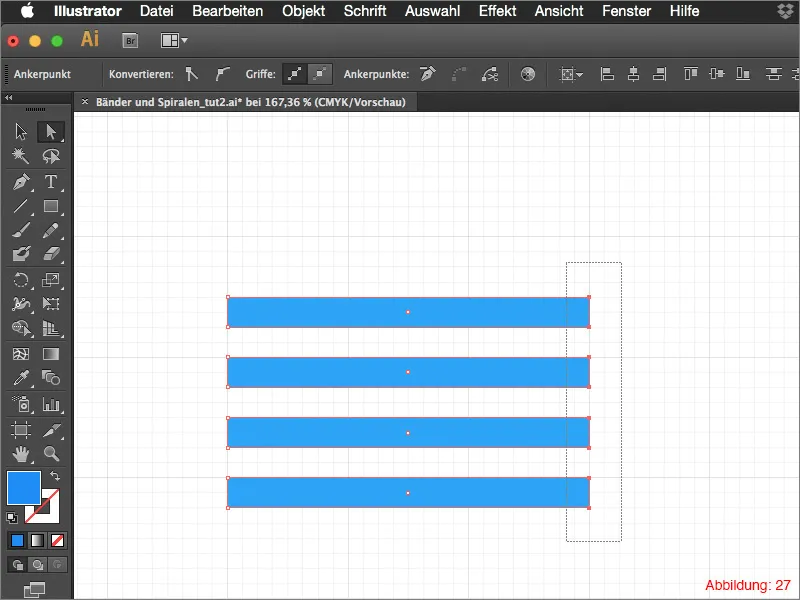Align anchors horizontally right
This screenshot has width=800, height=600.
[x=660, y=74]
